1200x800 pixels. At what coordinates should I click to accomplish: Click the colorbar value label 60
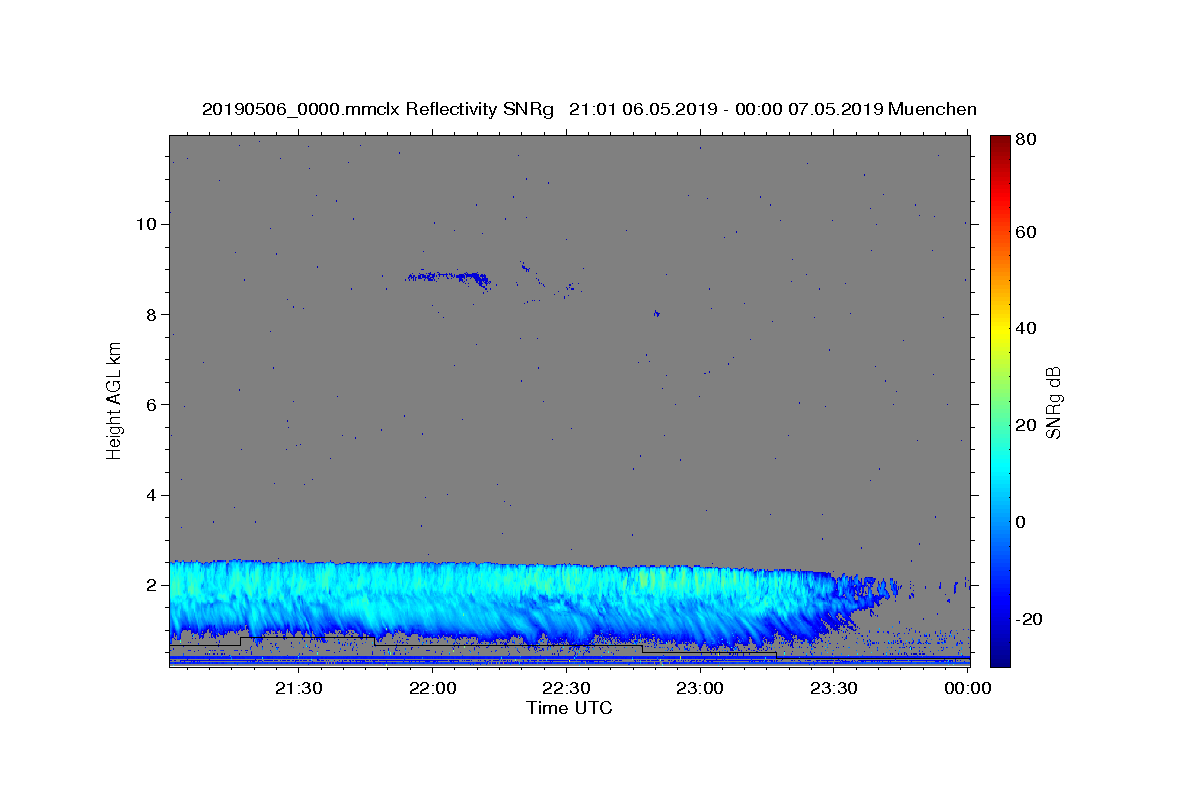pos(1024,232)
